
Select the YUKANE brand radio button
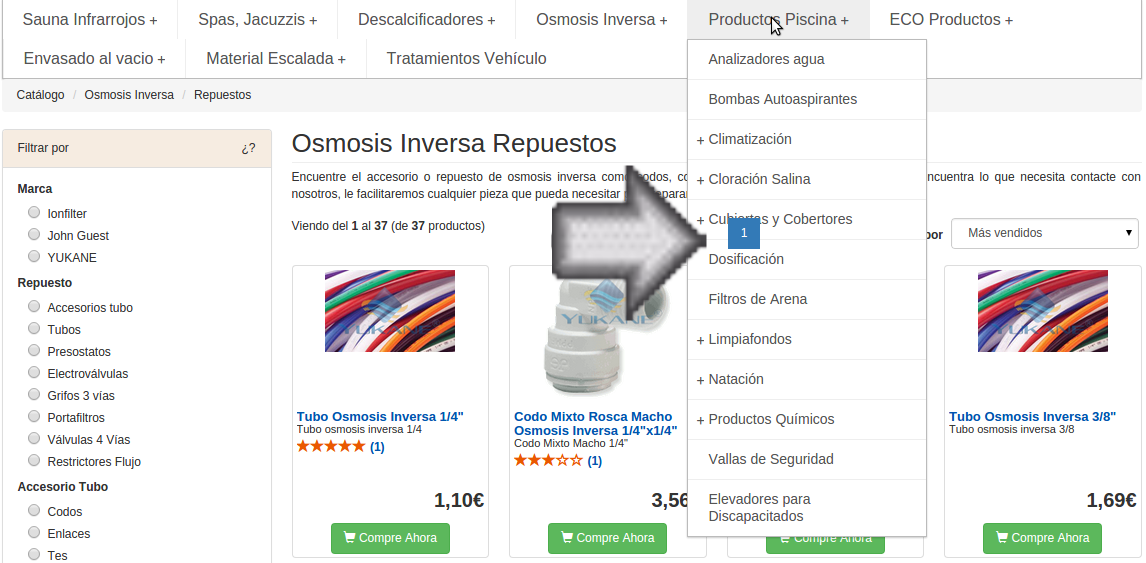tap(34, 257)
